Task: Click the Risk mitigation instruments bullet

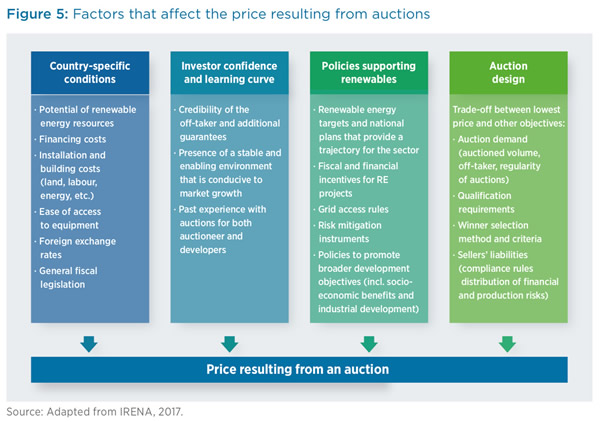Action: click(x=348, y=232)
